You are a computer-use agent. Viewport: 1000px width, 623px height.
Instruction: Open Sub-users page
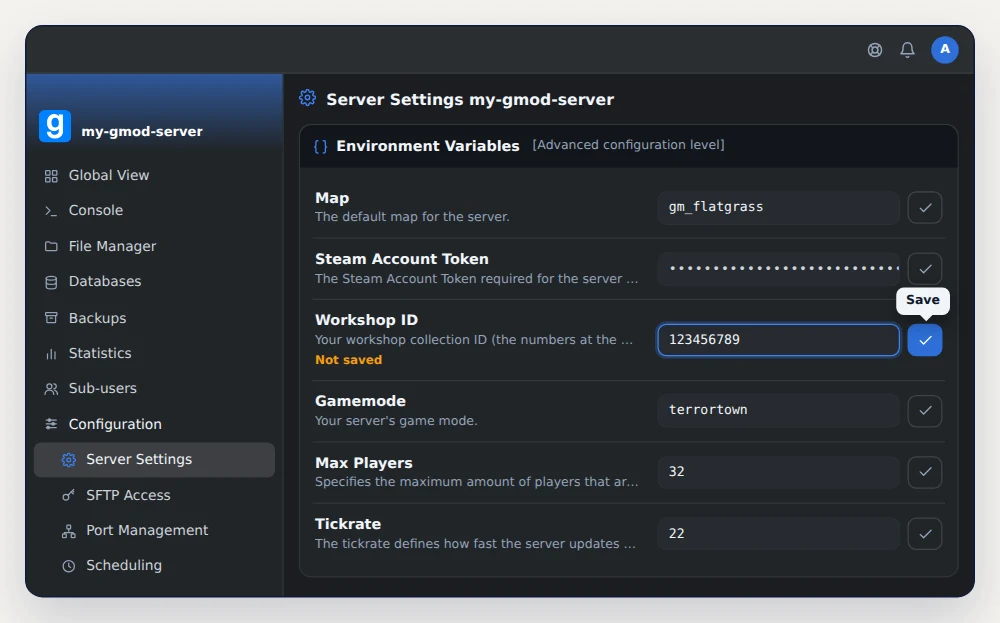tap(154, 388)
